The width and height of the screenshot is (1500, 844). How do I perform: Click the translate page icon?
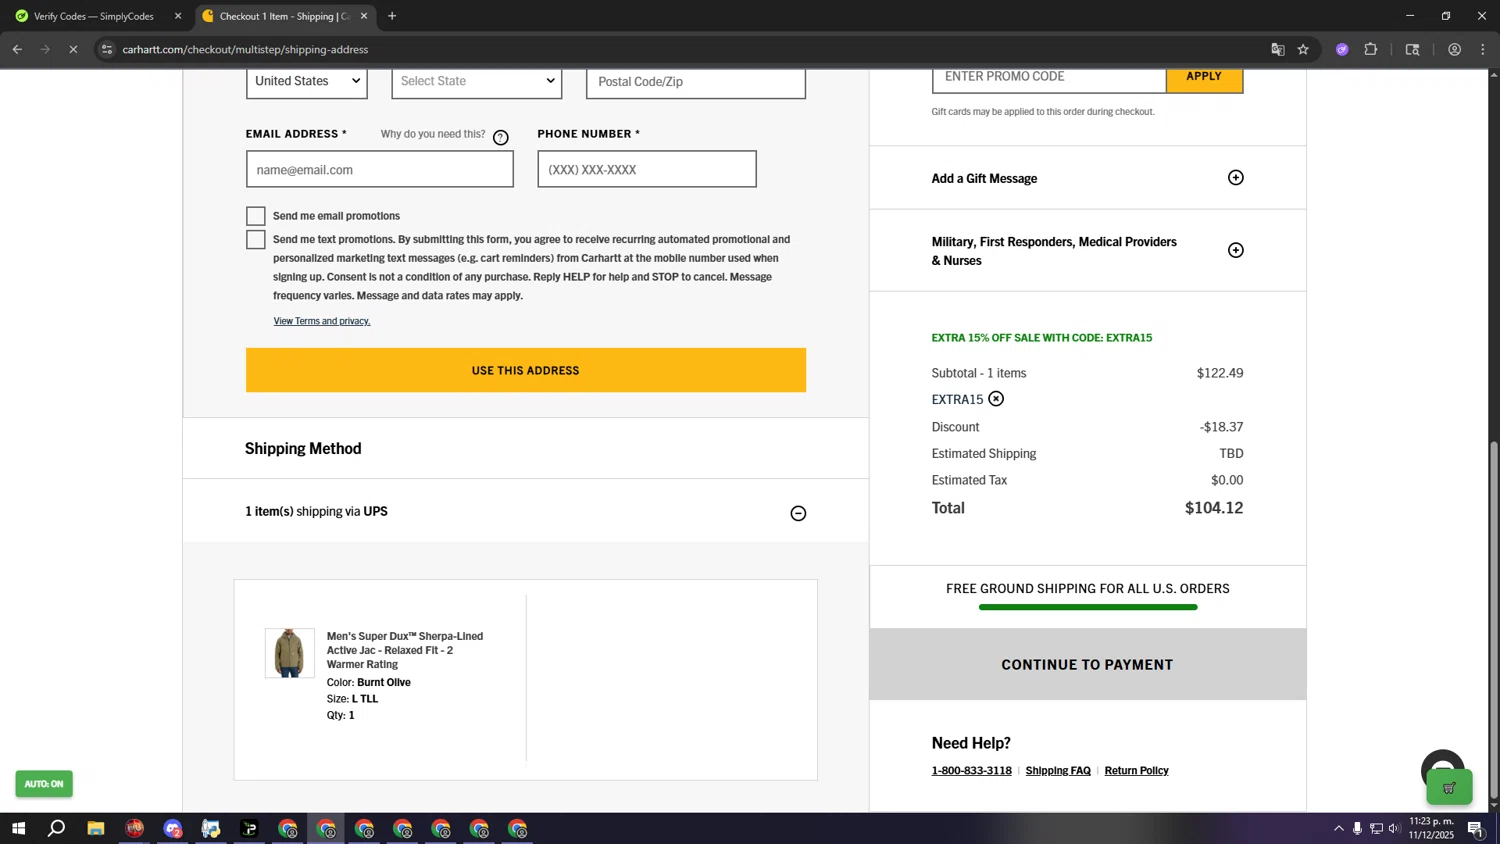tap(1277, 50)
